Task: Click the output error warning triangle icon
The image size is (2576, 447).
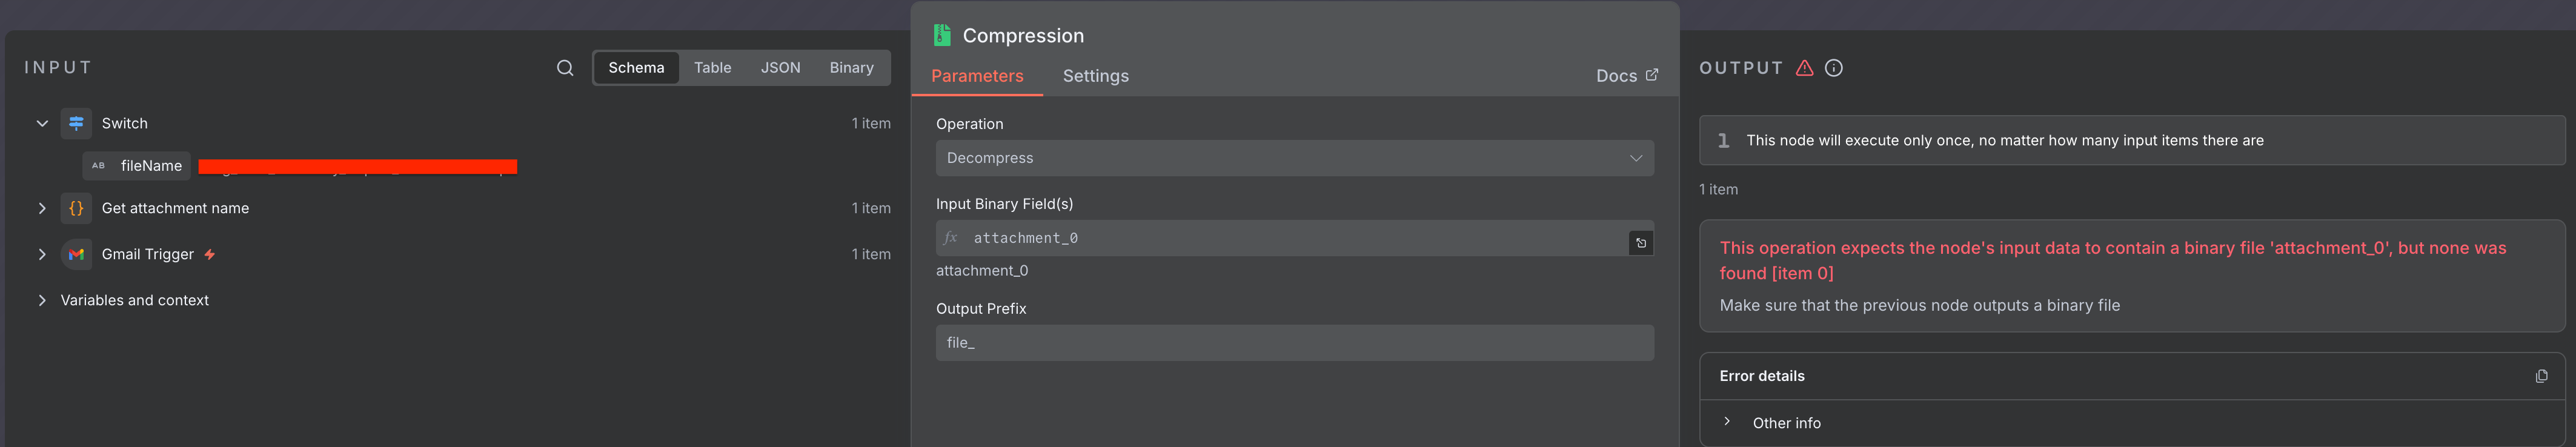Action: 1804,68
